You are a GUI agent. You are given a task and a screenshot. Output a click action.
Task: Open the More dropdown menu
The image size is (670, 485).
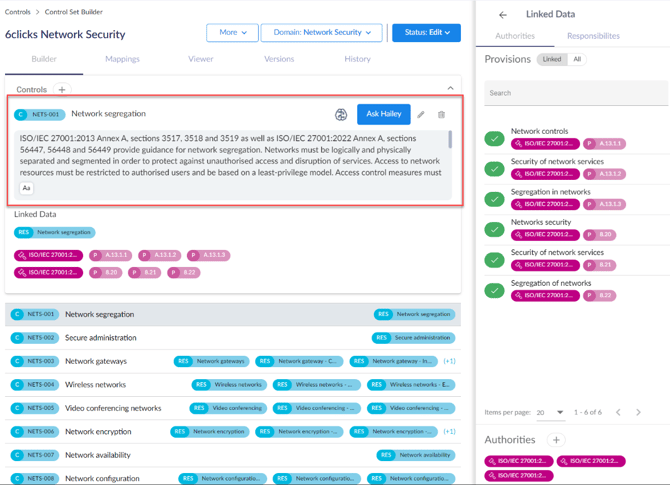(x=232, y=33)
